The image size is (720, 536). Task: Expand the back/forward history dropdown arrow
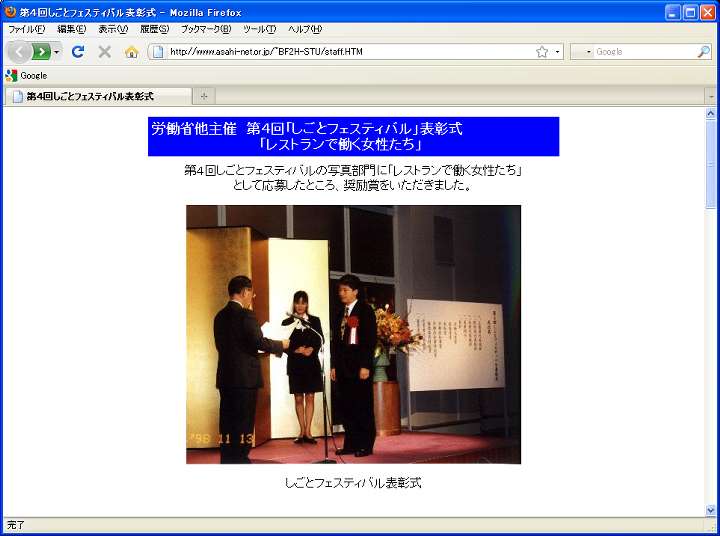pyautogui.click(x=57, y=51)
